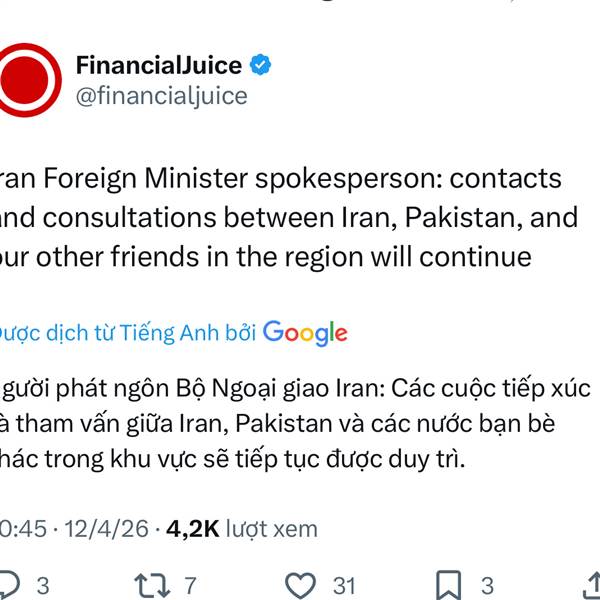View the 4,2K lượt xem count
This screenshot has width=600, height=600.
point(242,529)
